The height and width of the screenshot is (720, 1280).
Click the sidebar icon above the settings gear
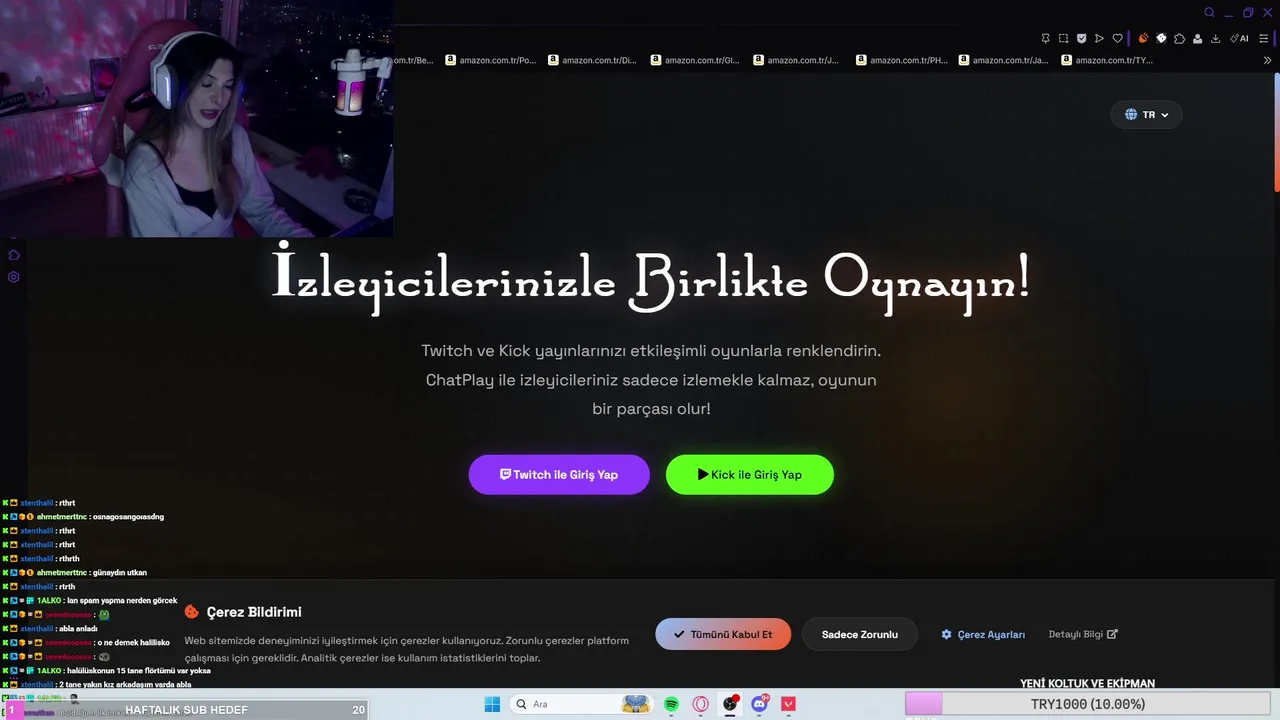(14, 255)
